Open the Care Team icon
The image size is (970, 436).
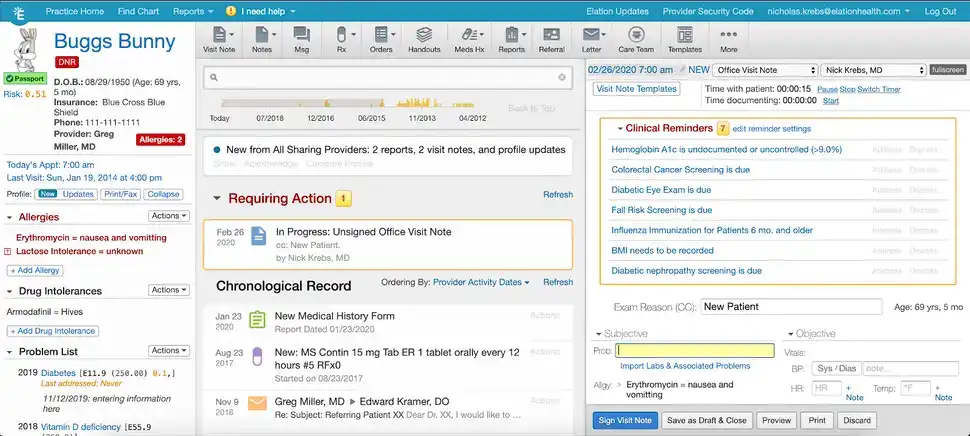[636, 35]
